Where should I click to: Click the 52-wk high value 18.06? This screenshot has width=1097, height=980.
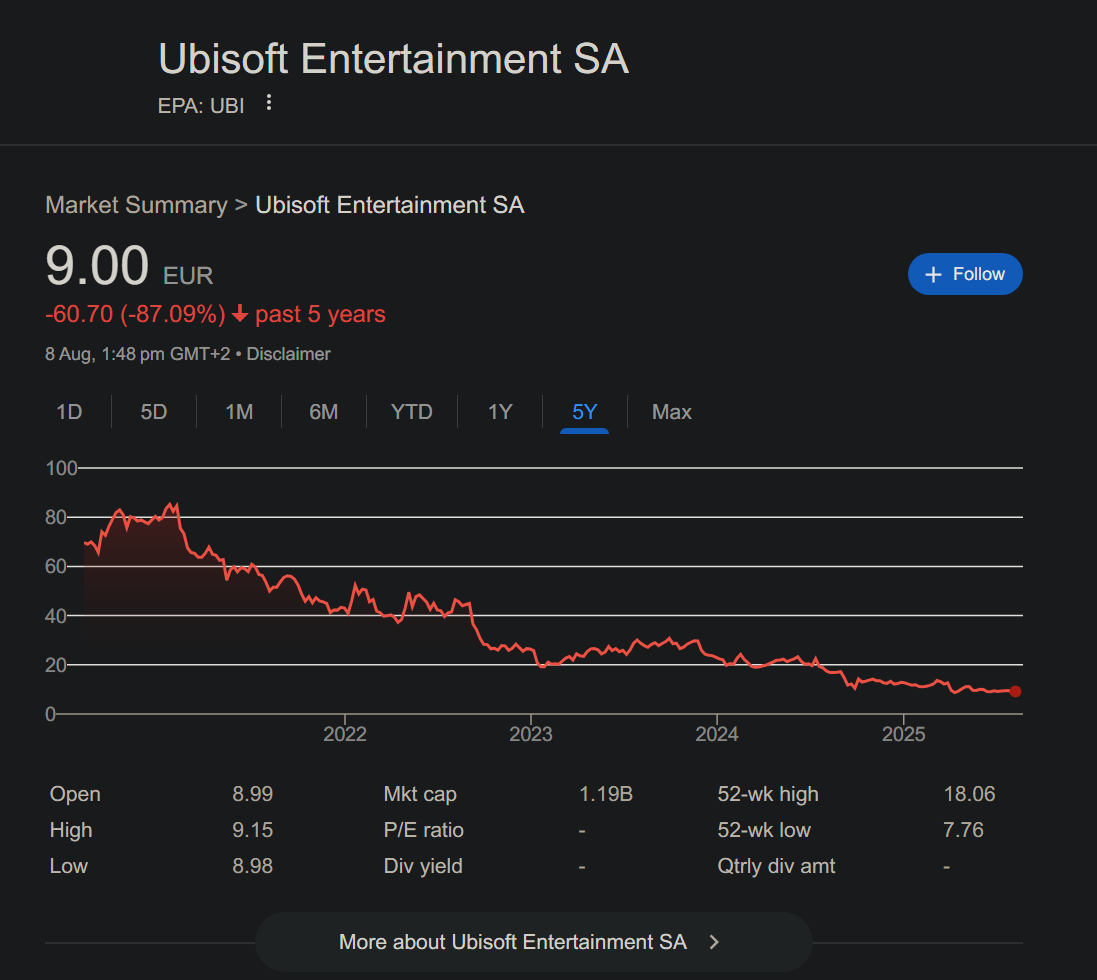pos(969,794)
